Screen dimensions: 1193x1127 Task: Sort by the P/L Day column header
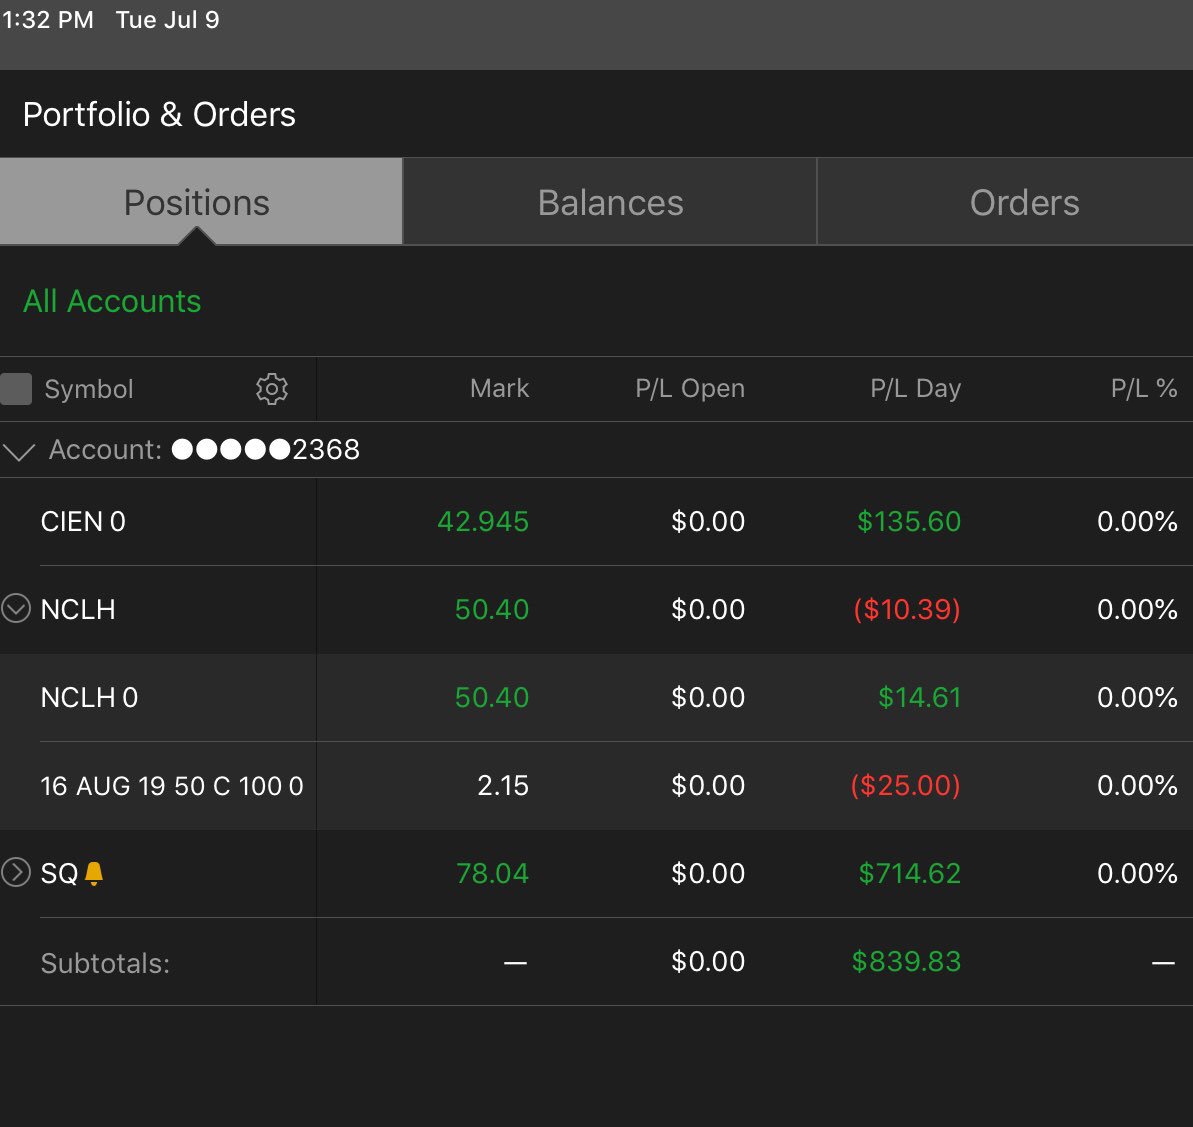click(915, 388)
